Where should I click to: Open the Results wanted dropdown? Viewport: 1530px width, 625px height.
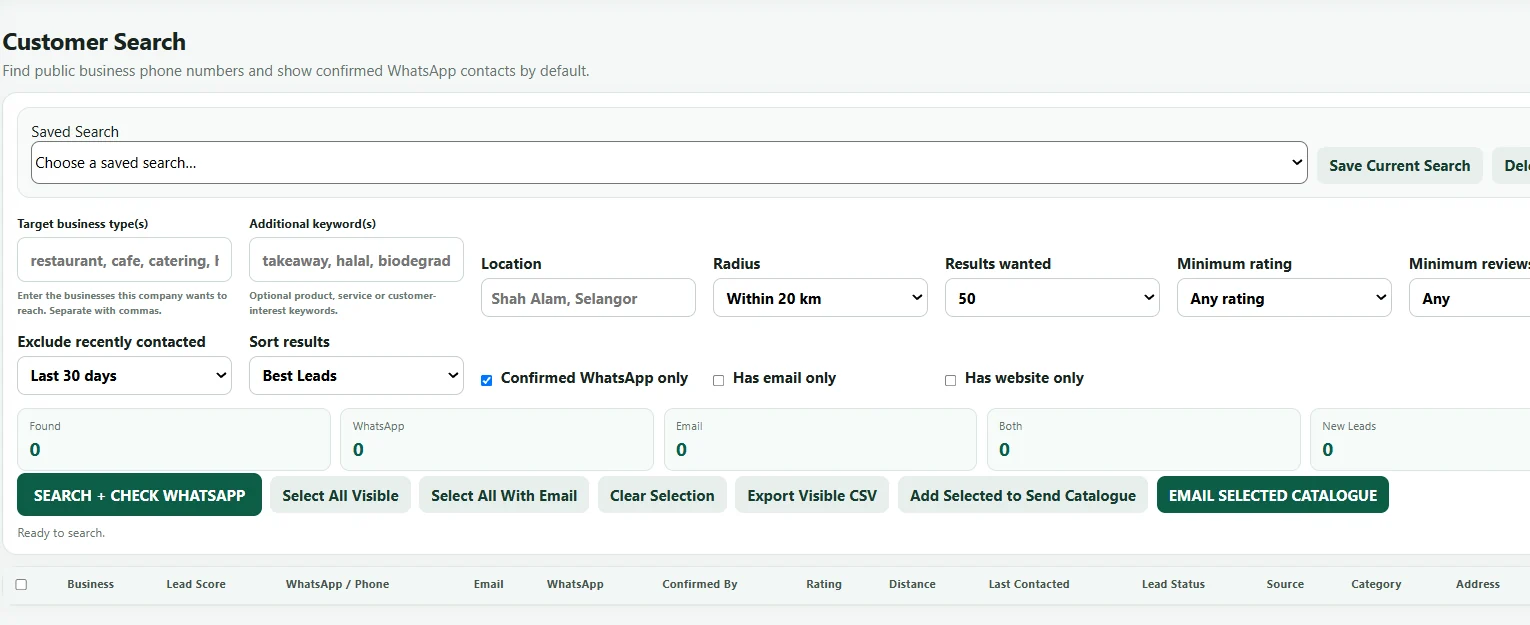(1052, 298)
